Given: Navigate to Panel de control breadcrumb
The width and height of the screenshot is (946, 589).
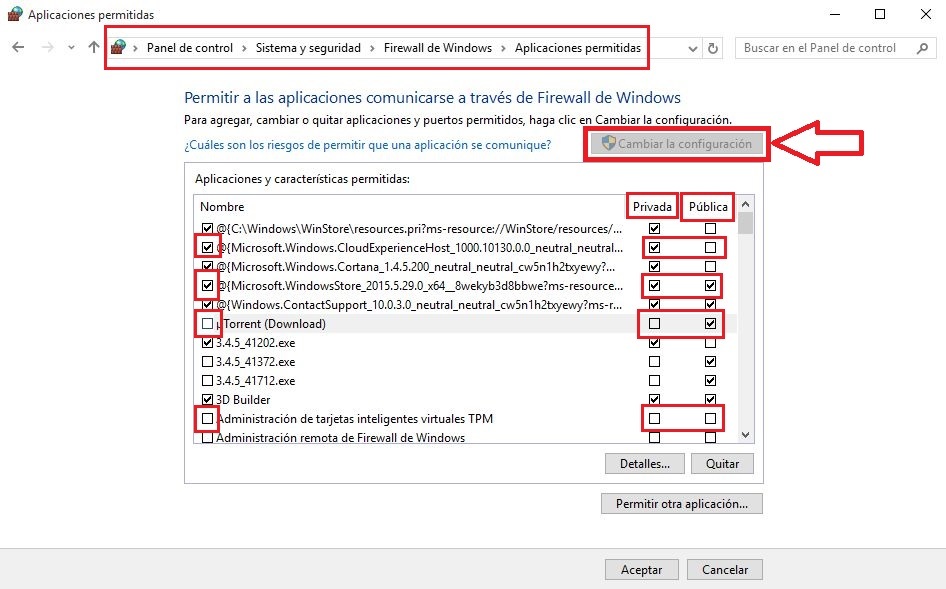Looking at the screenshot, I should pyautogui.click(x=189, y=48).
